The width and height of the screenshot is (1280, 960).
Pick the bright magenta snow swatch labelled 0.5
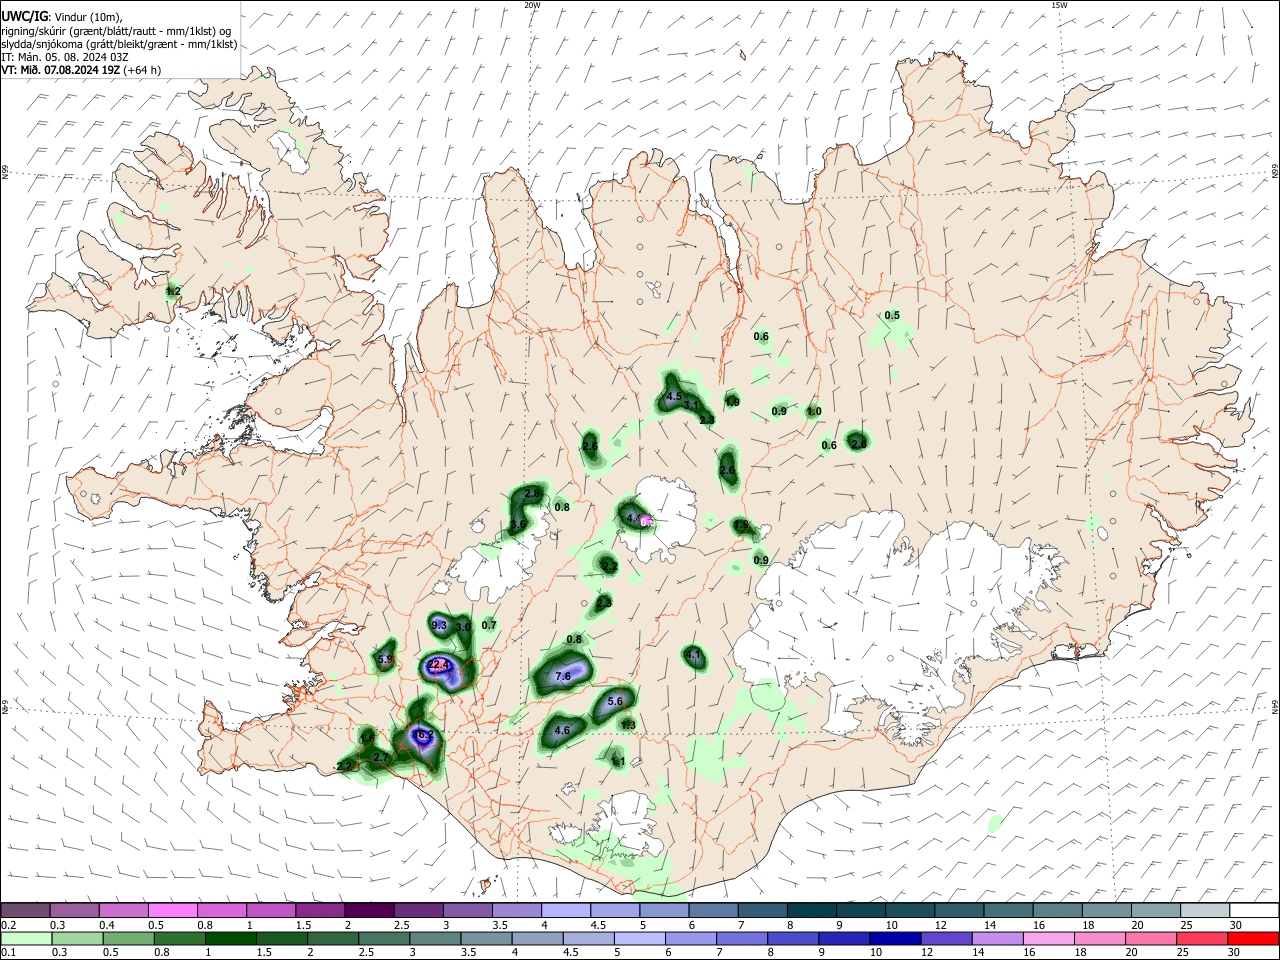(173, 910)
